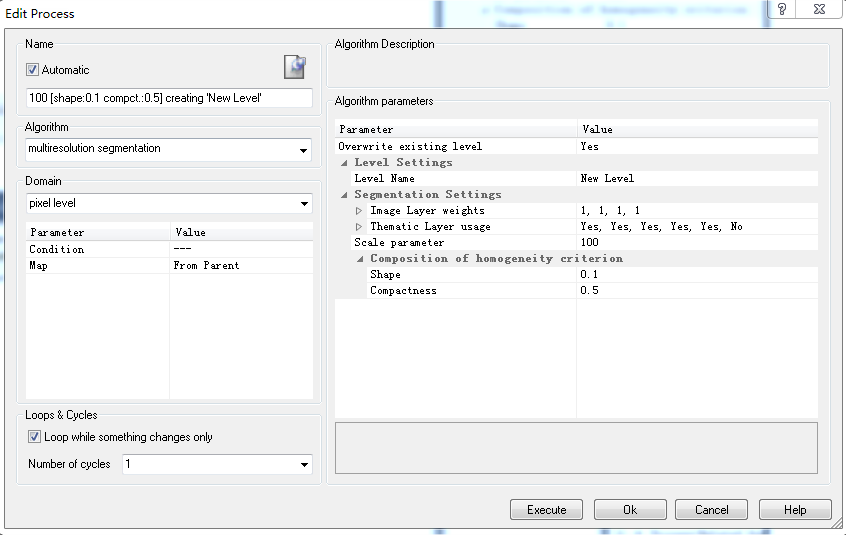
Task: Uncheck the Automatic name checkbox
Action: (32, 70)
